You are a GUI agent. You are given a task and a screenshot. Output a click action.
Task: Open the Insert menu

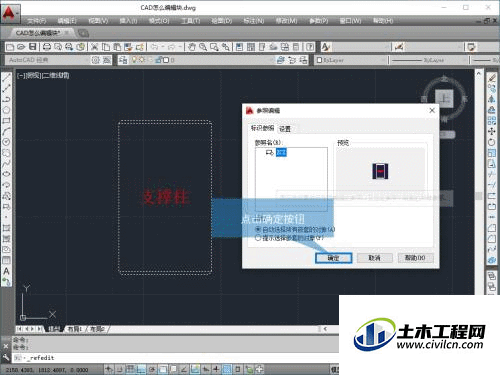coord(128,21)
